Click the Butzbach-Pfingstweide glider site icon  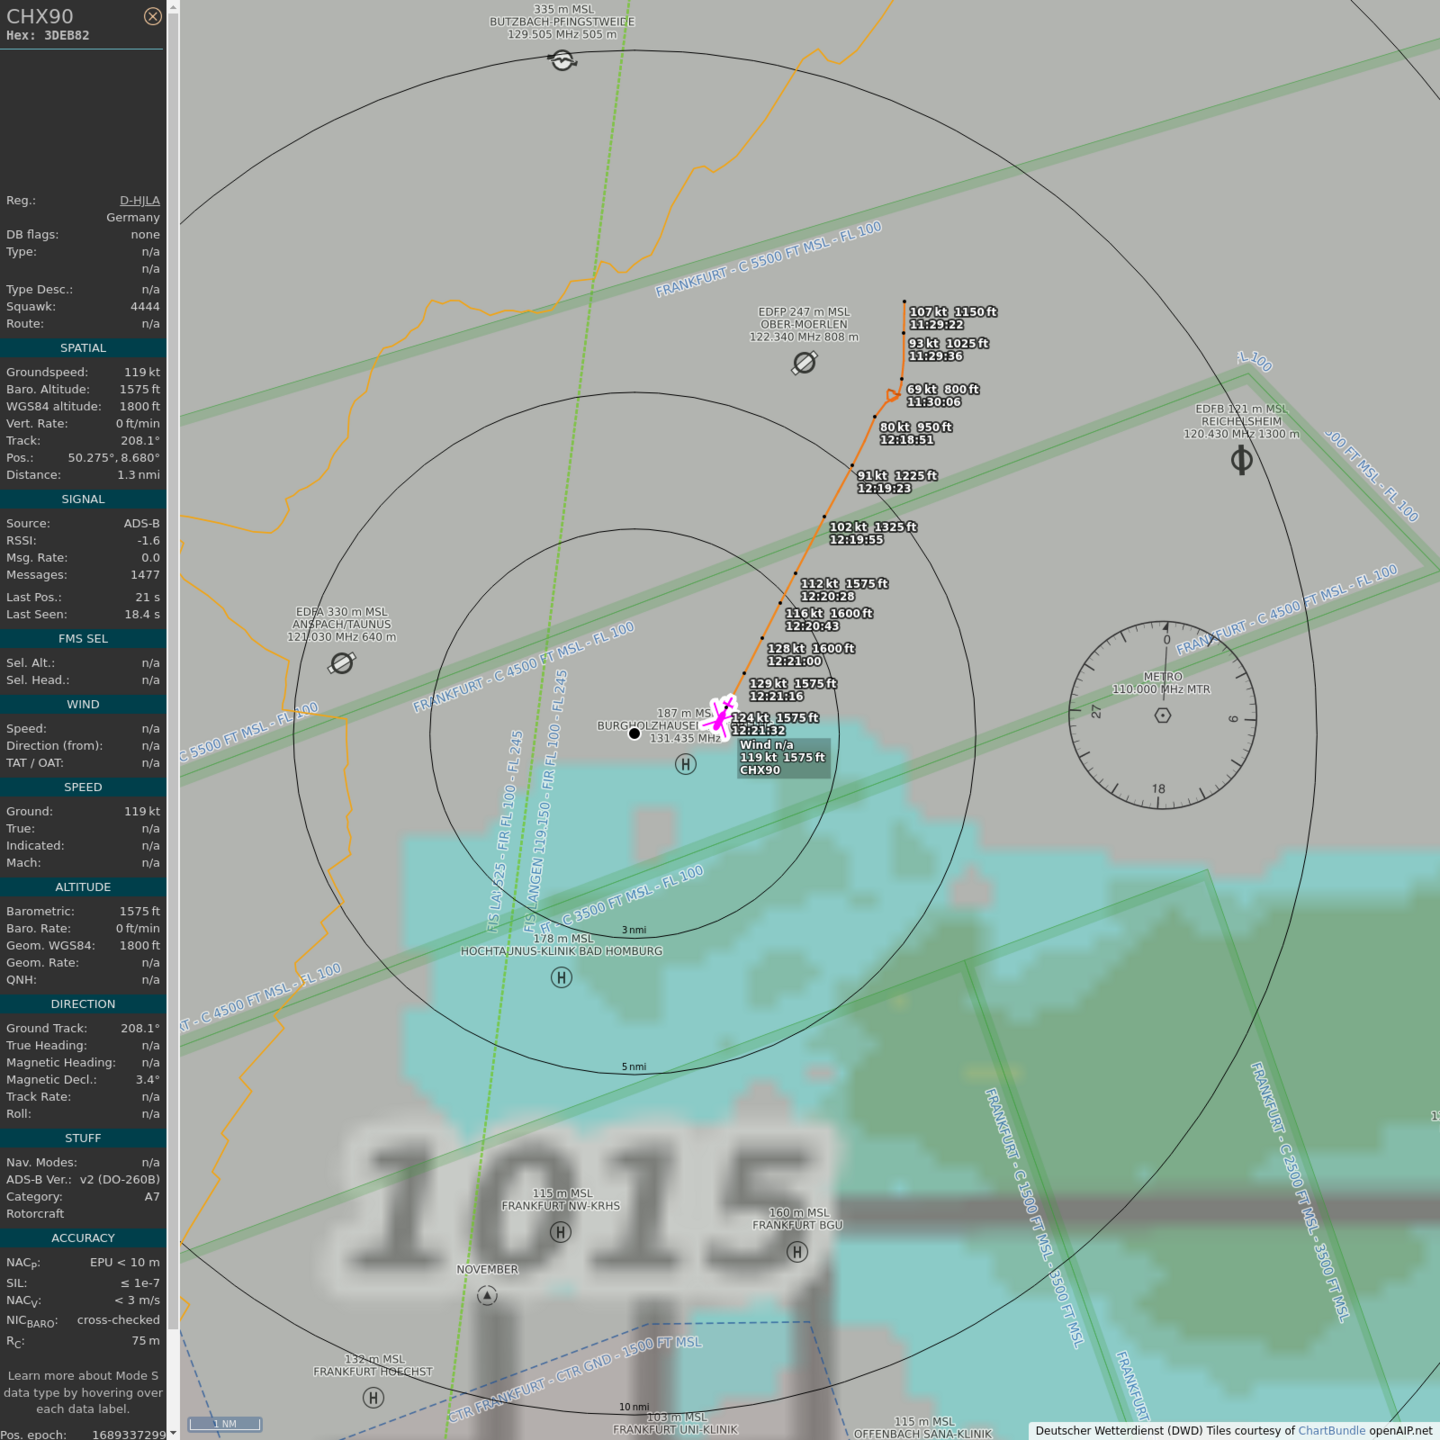coord(563,61)
